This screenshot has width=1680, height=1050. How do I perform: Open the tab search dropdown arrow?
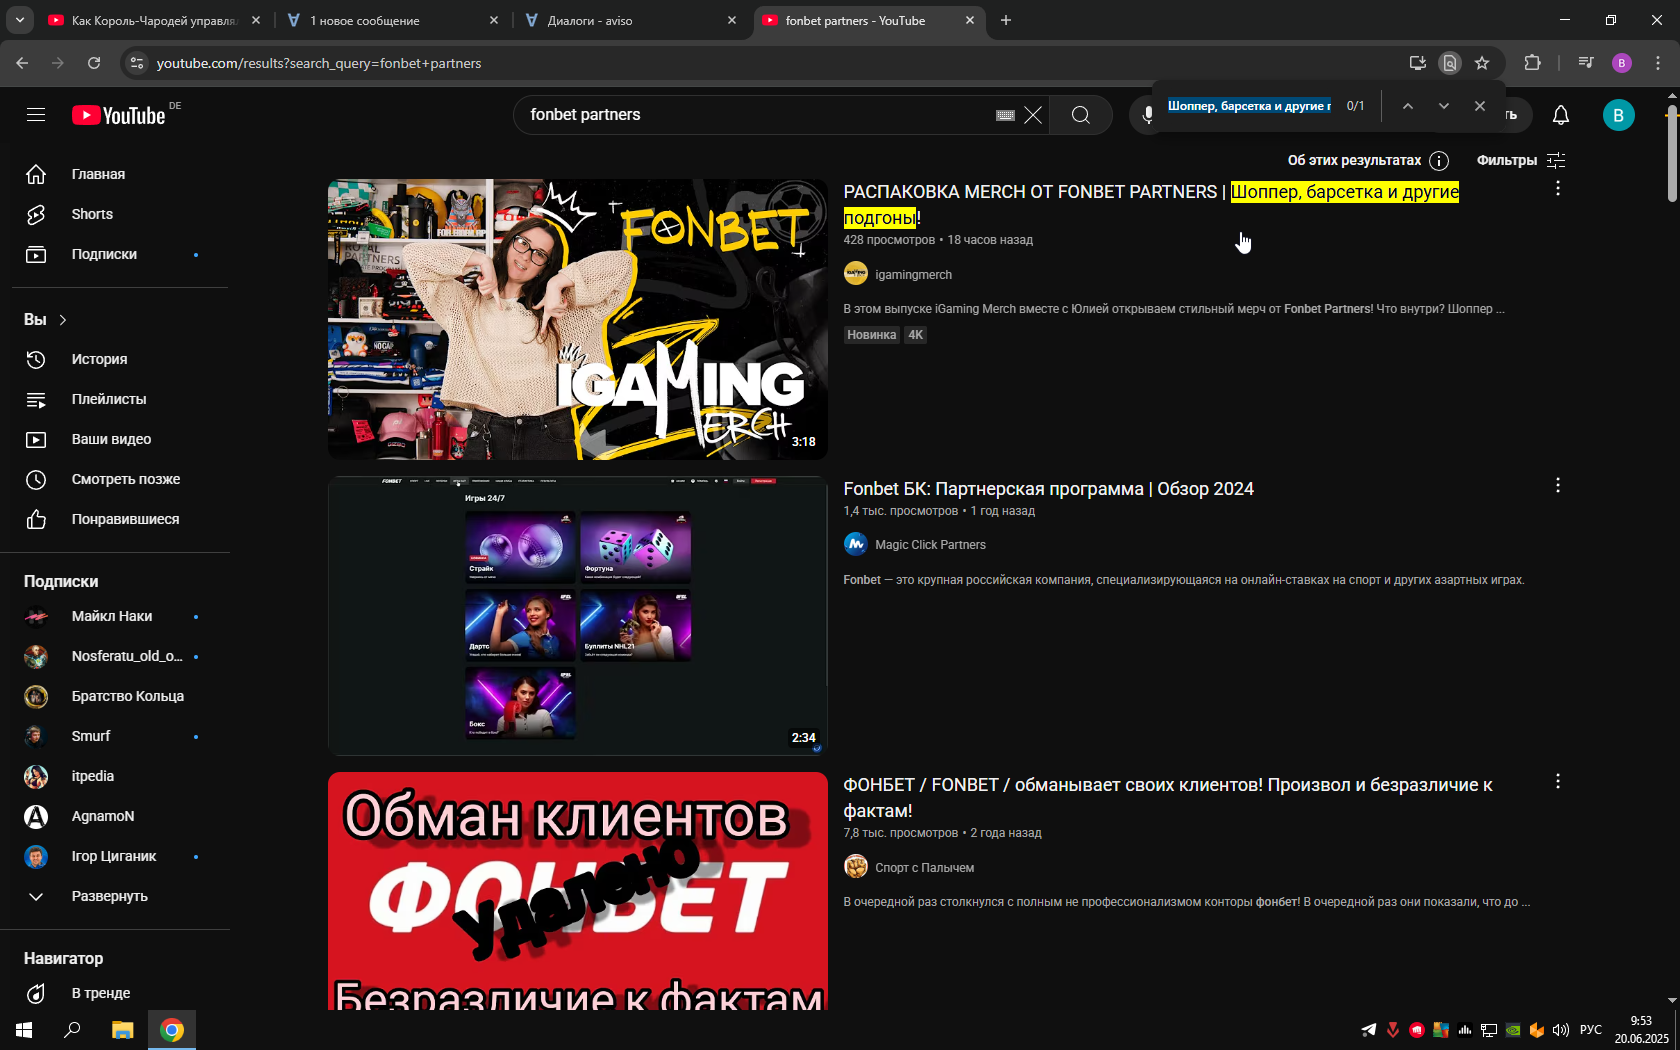pos(19,20)
